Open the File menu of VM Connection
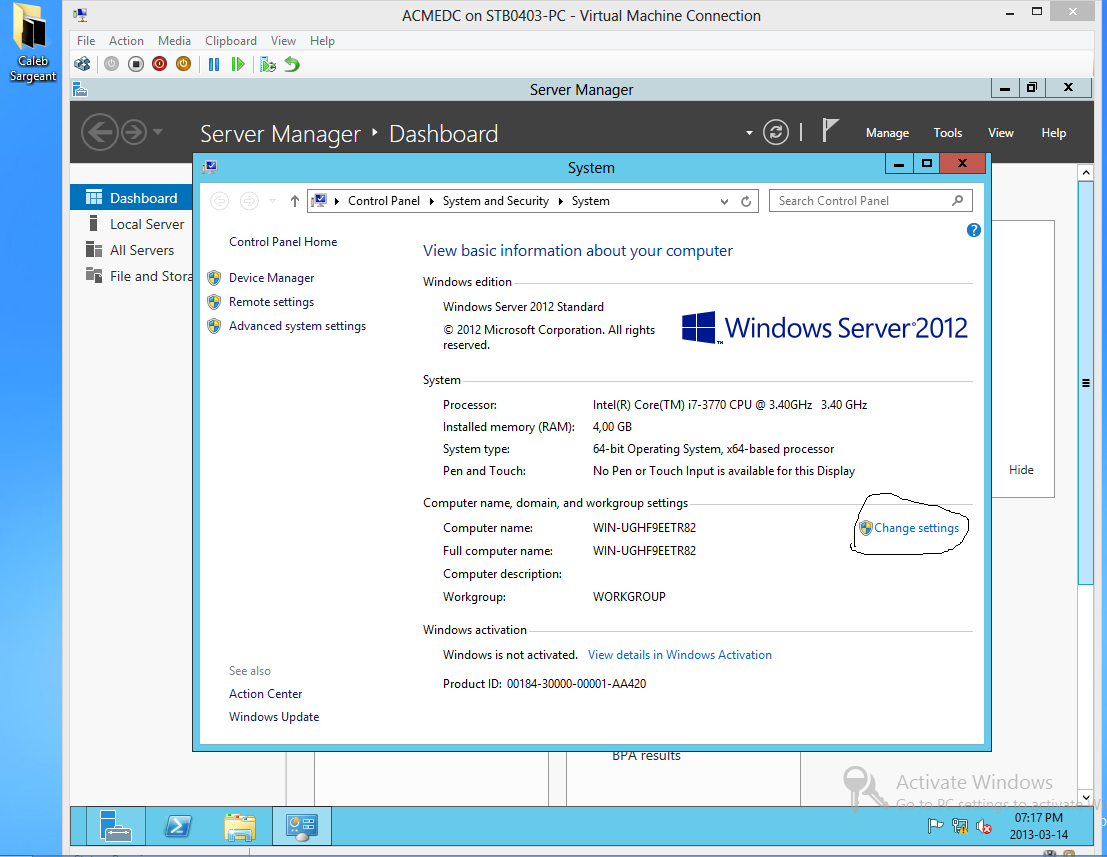Screen dimensions: 1107x857 86,41
